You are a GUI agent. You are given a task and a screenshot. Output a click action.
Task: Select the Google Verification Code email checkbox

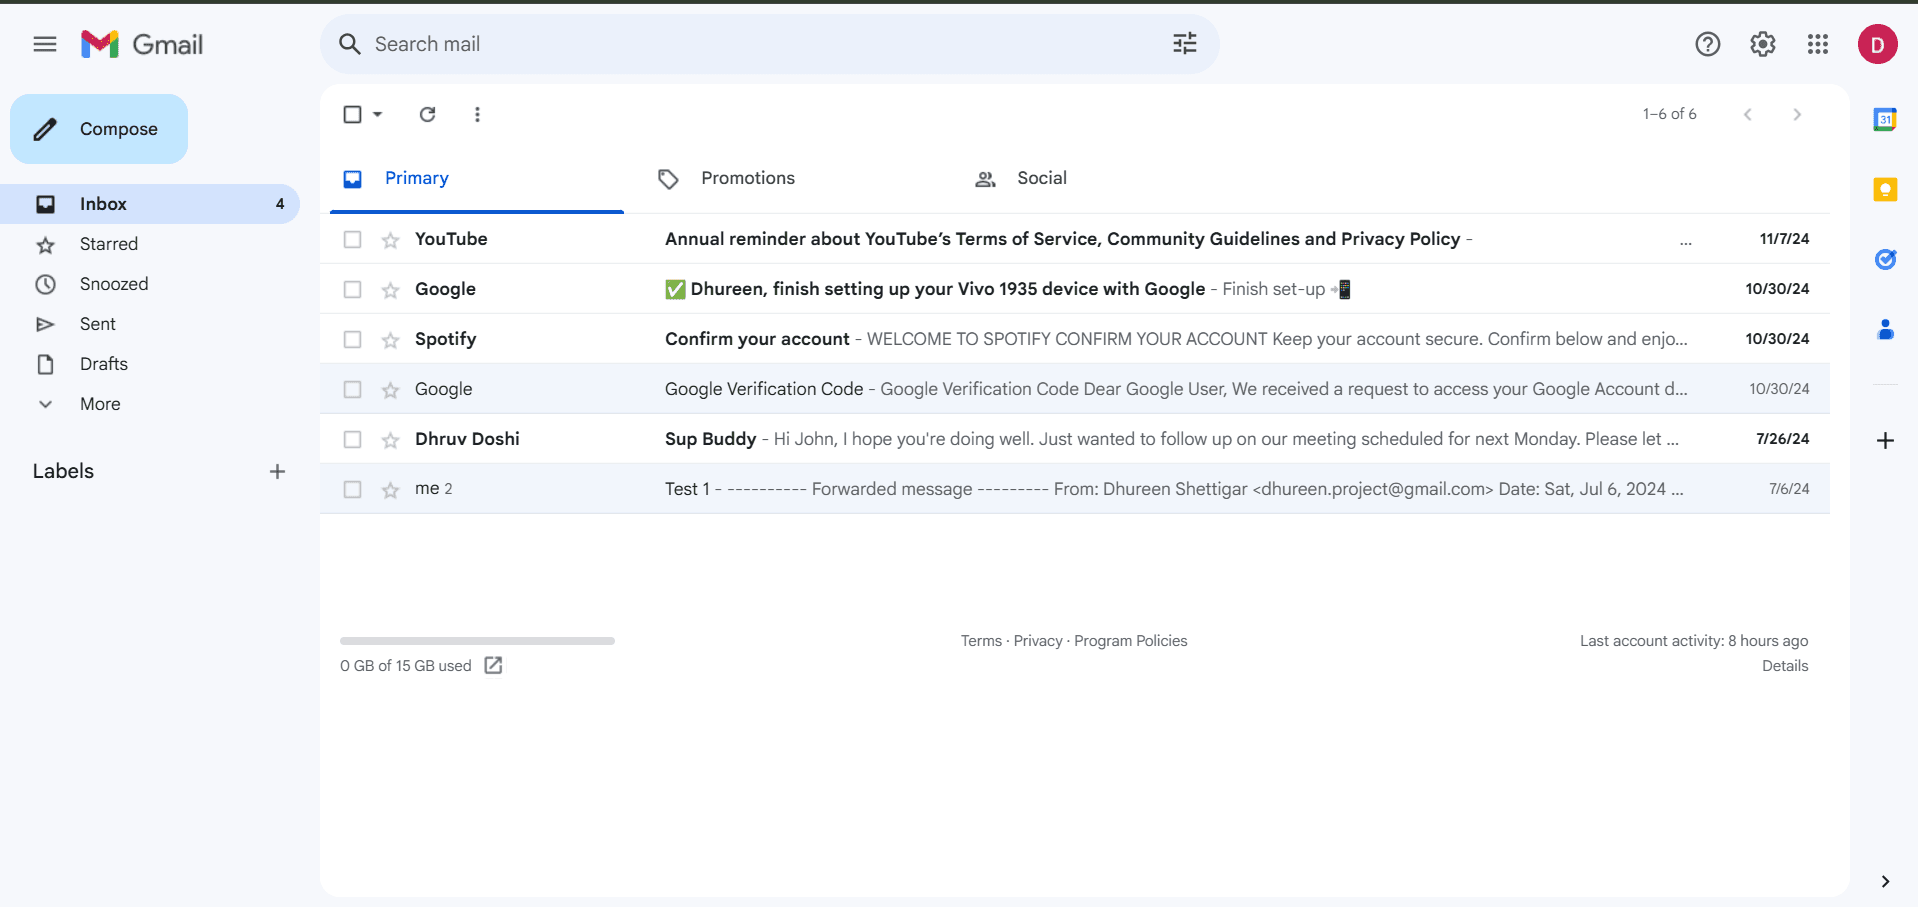352,389
